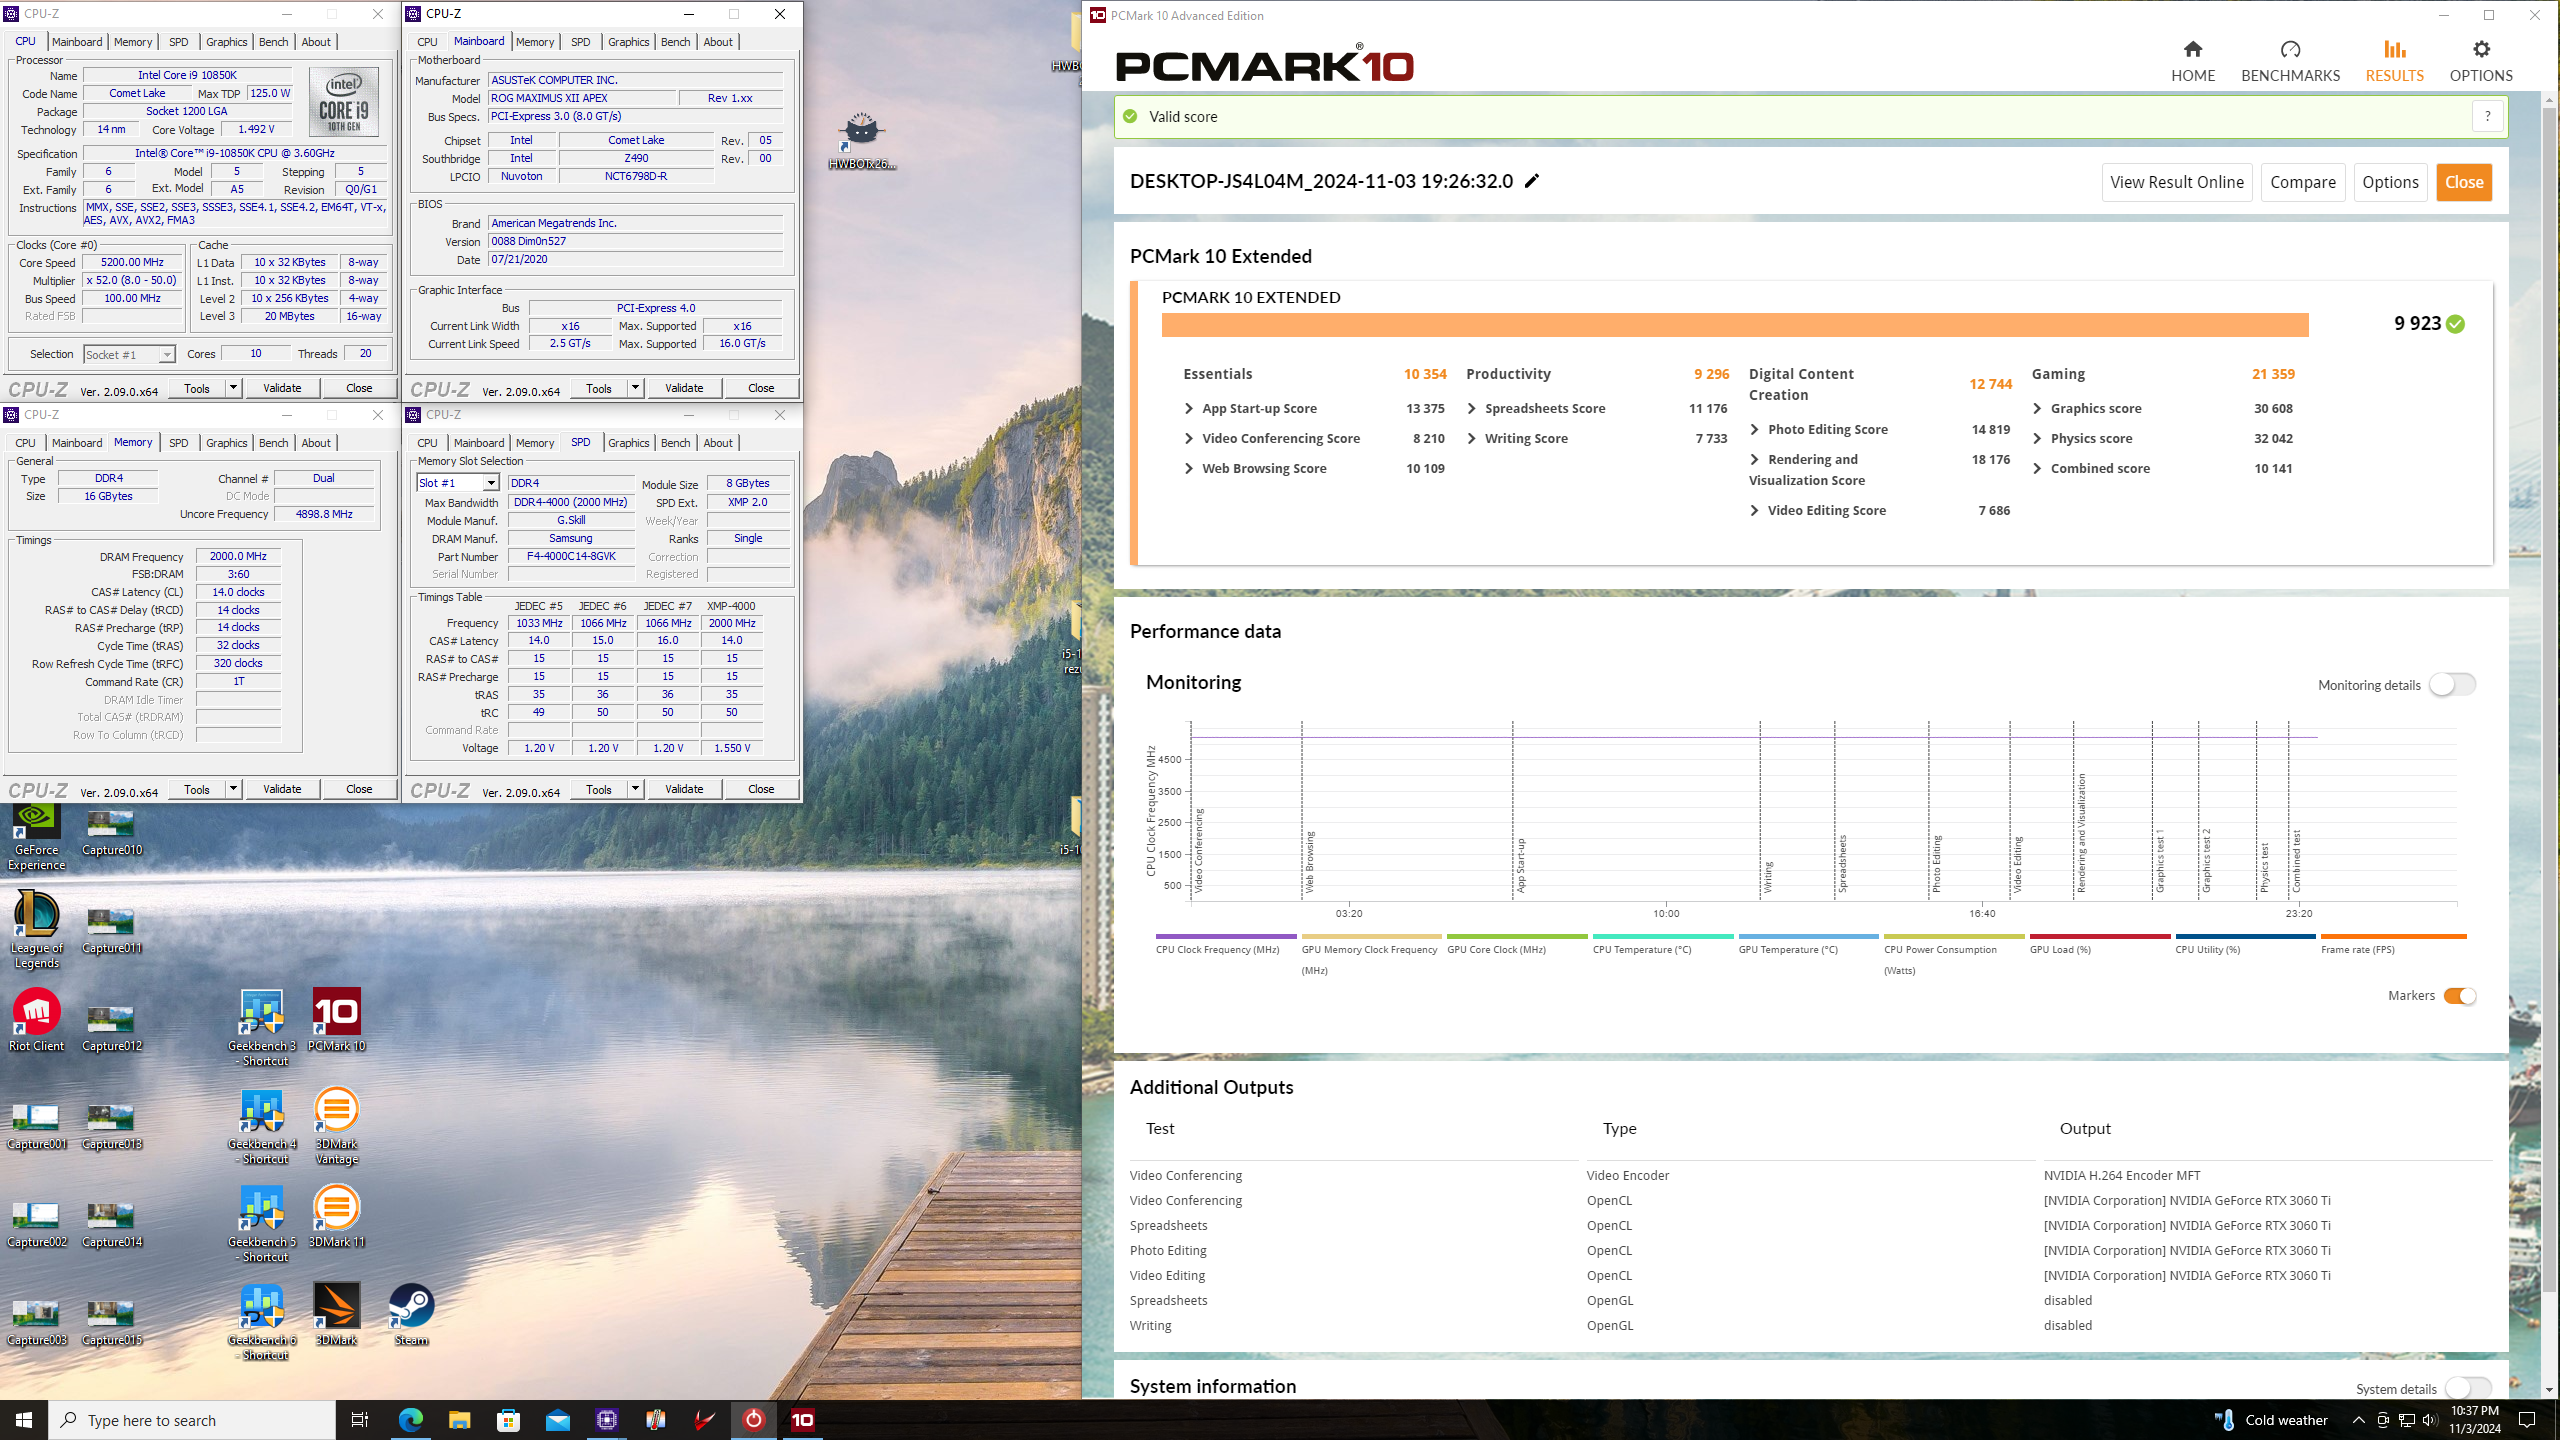
Task: Click Task View taskbar button
Action: click(x=360, y=1420)
